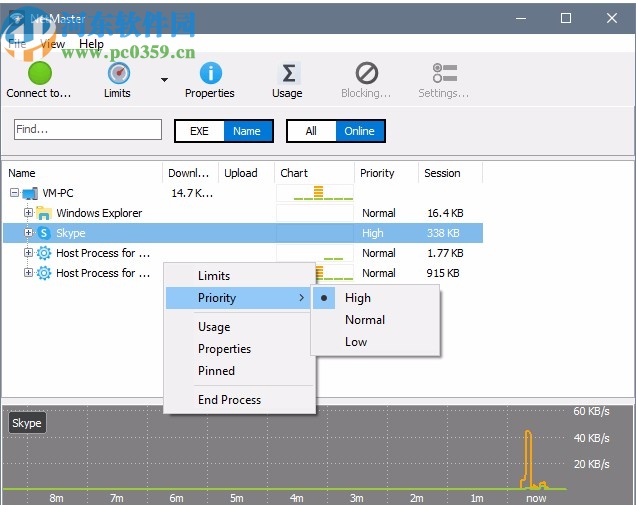This screenshot has width=636, height=505.
Task: Choose Properties in context menu
Action: [x=240, y=349]
